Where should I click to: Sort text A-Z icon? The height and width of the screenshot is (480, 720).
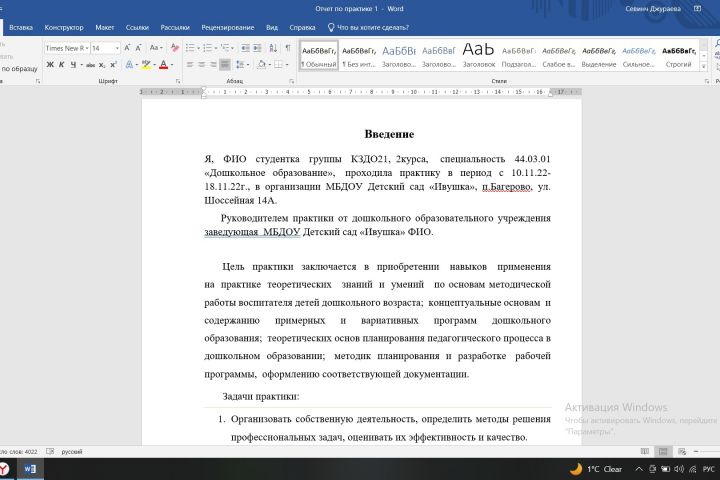[x=273, y=48]
